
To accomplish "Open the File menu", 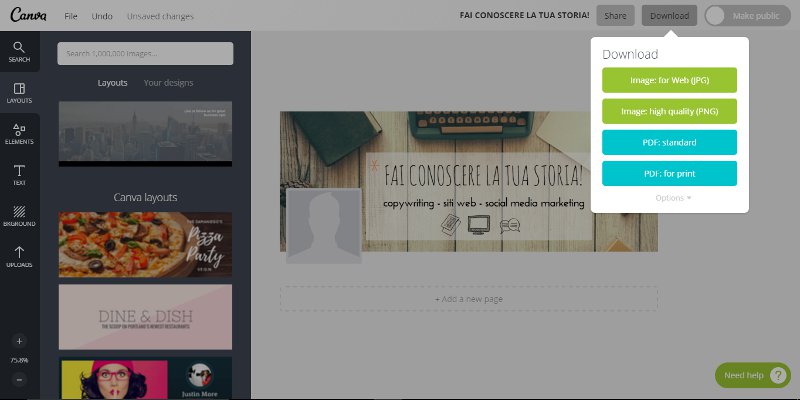I will coord(70,16).
